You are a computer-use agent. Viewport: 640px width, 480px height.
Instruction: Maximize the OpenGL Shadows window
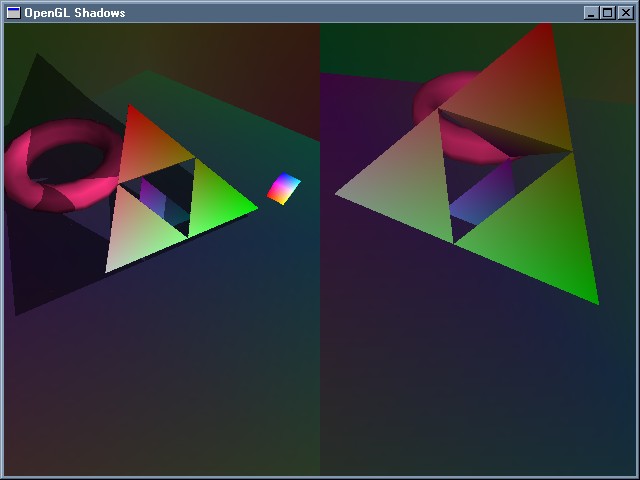607,12
